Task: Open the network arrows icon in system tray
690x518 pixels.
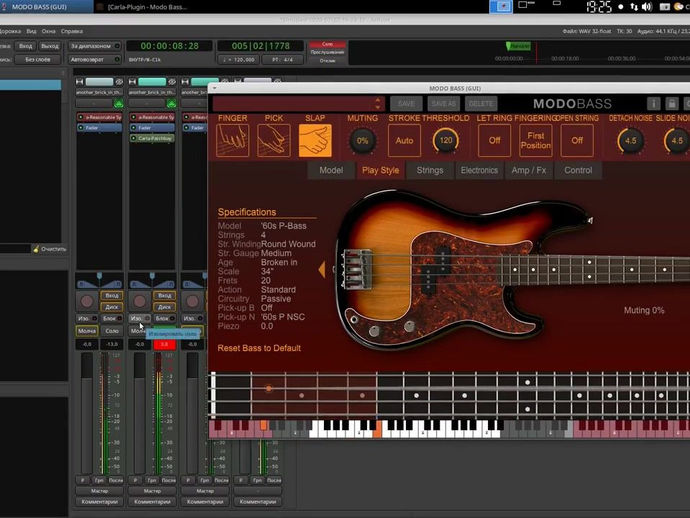Action: click(x=634, y=7)
